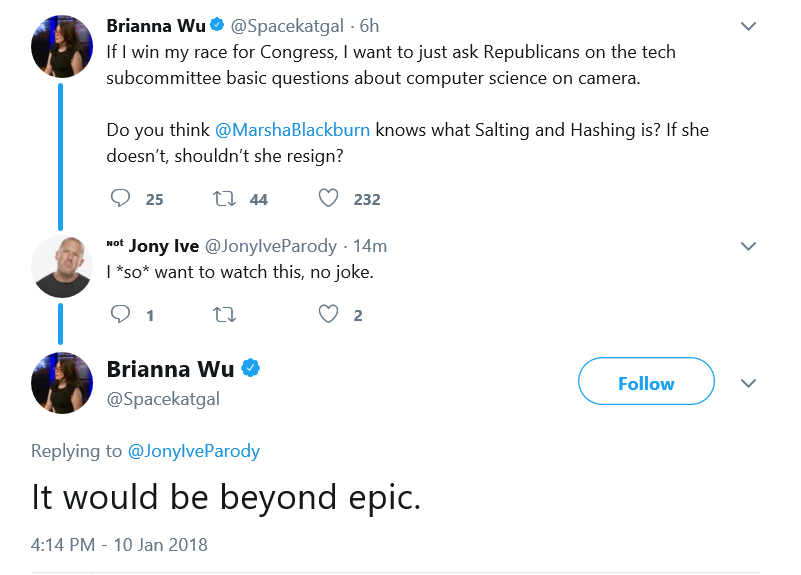
Task: Open Brianna Wu's avatar on top tweet
Action: click(x=62, y=46)
